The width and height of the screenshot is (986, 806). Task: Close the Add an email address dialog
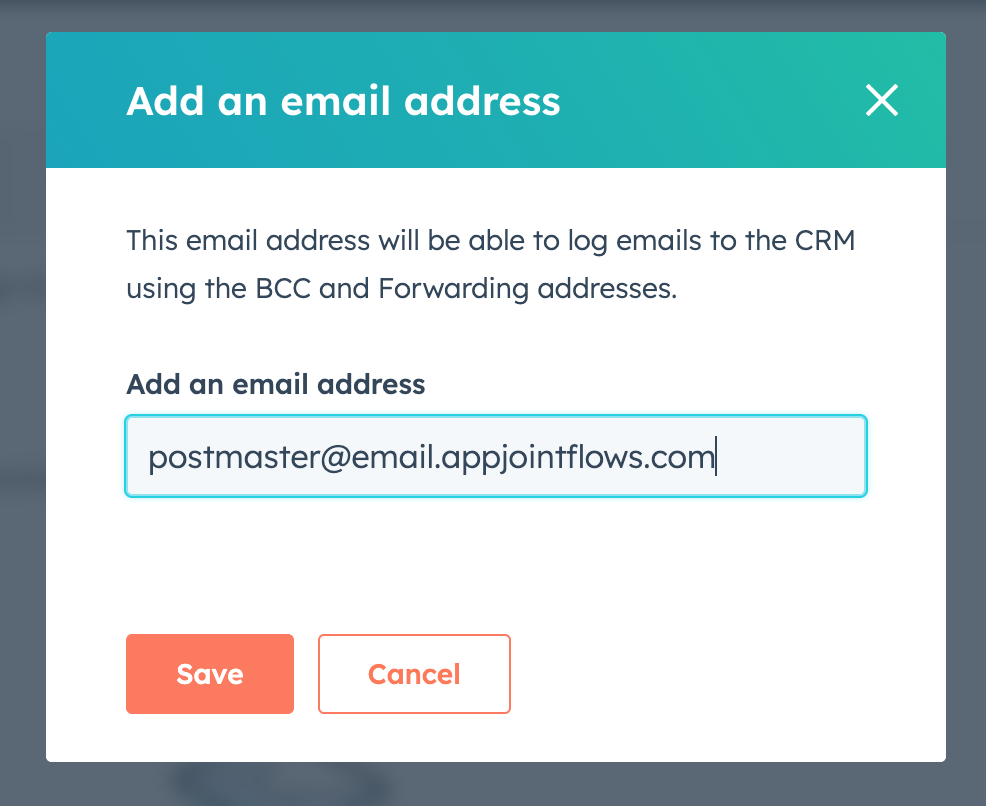pos(881,101)
